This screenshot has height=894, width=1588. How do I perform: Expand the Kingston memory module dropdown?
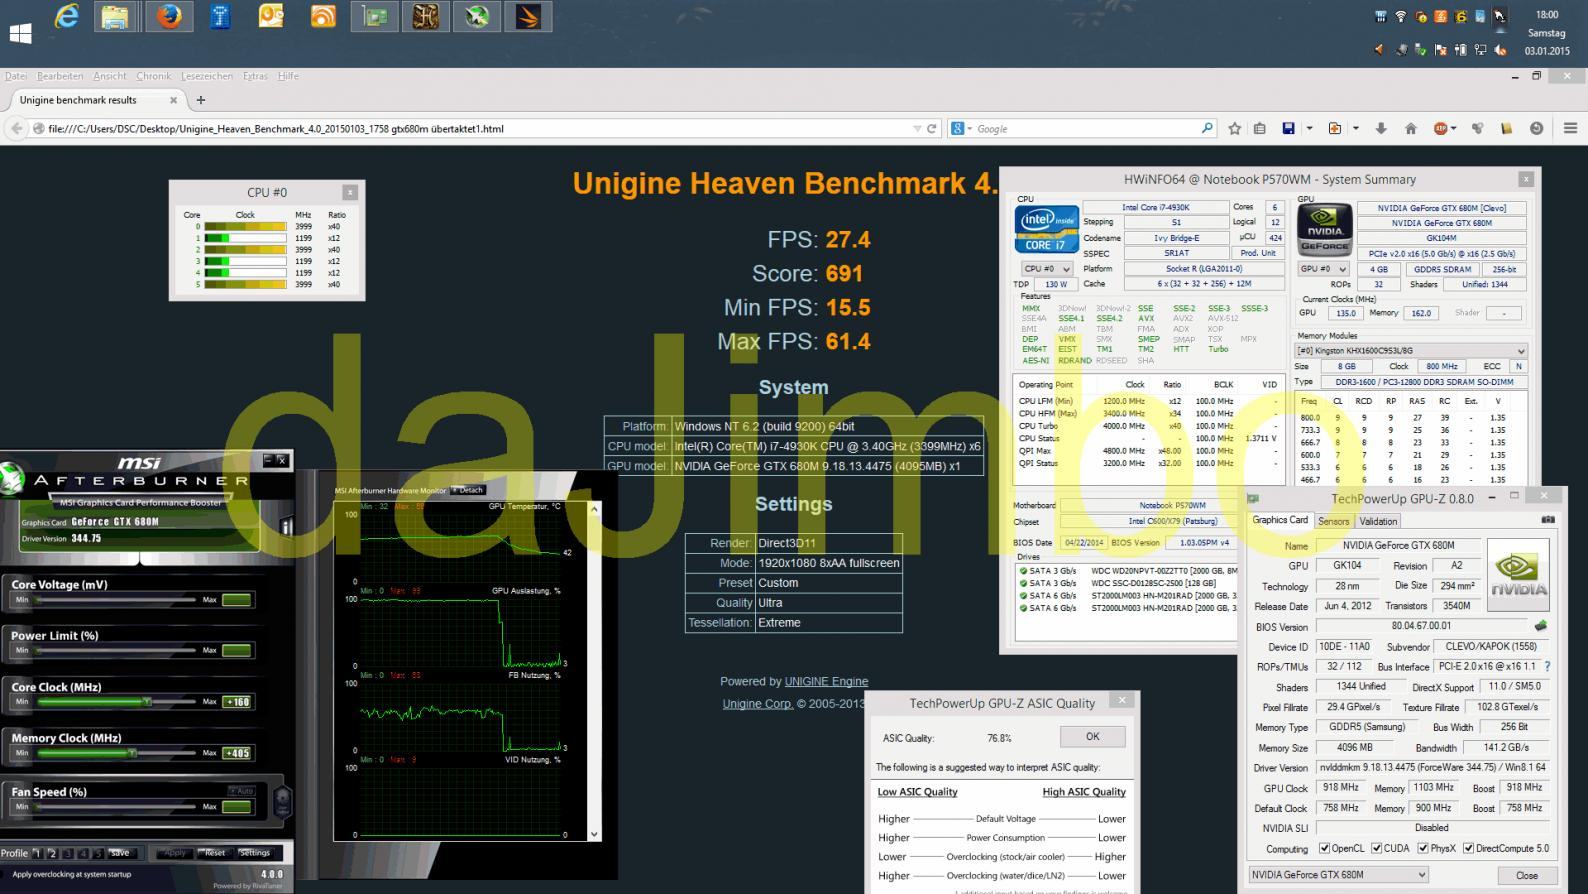(1411, 351)
